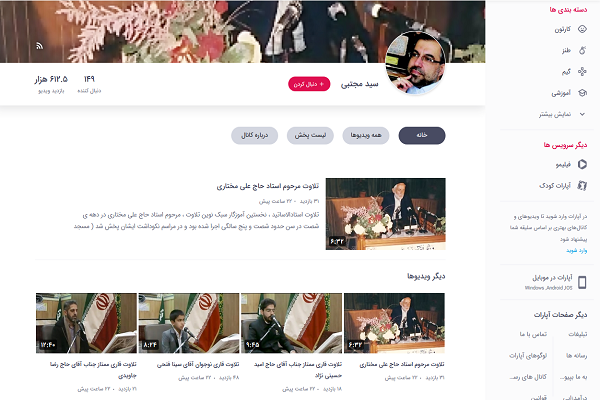Screen dimensions: 600x400
Task: Open the cartoon category icon in sidebar
Action: [x=582, y=29]
